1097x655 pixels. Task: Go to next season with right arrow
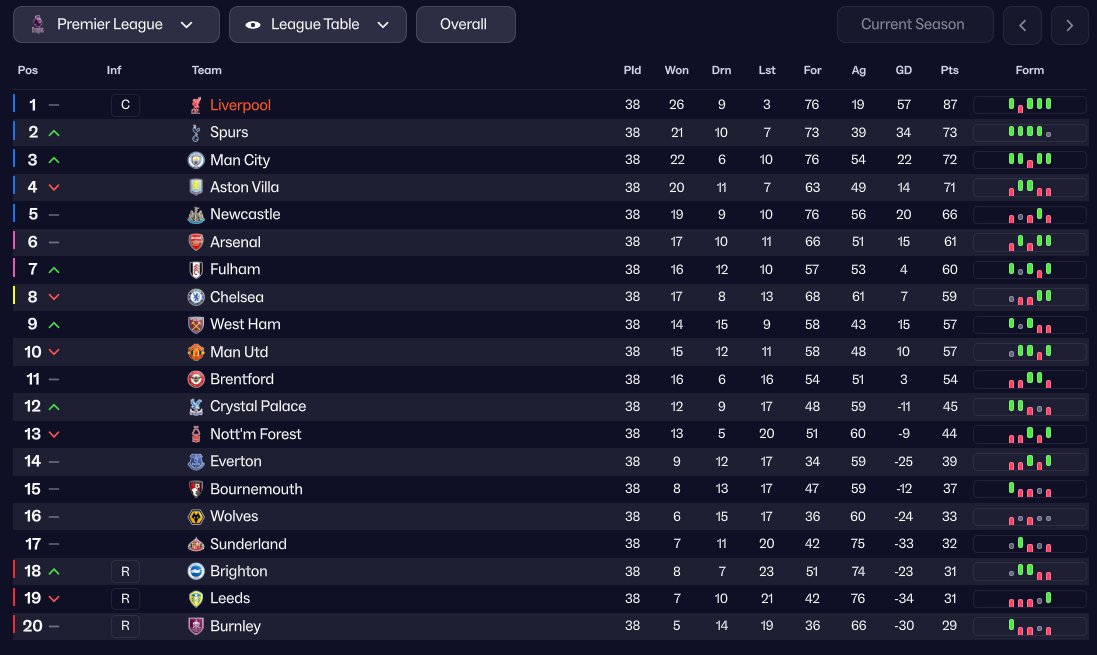click(1070, 26)
